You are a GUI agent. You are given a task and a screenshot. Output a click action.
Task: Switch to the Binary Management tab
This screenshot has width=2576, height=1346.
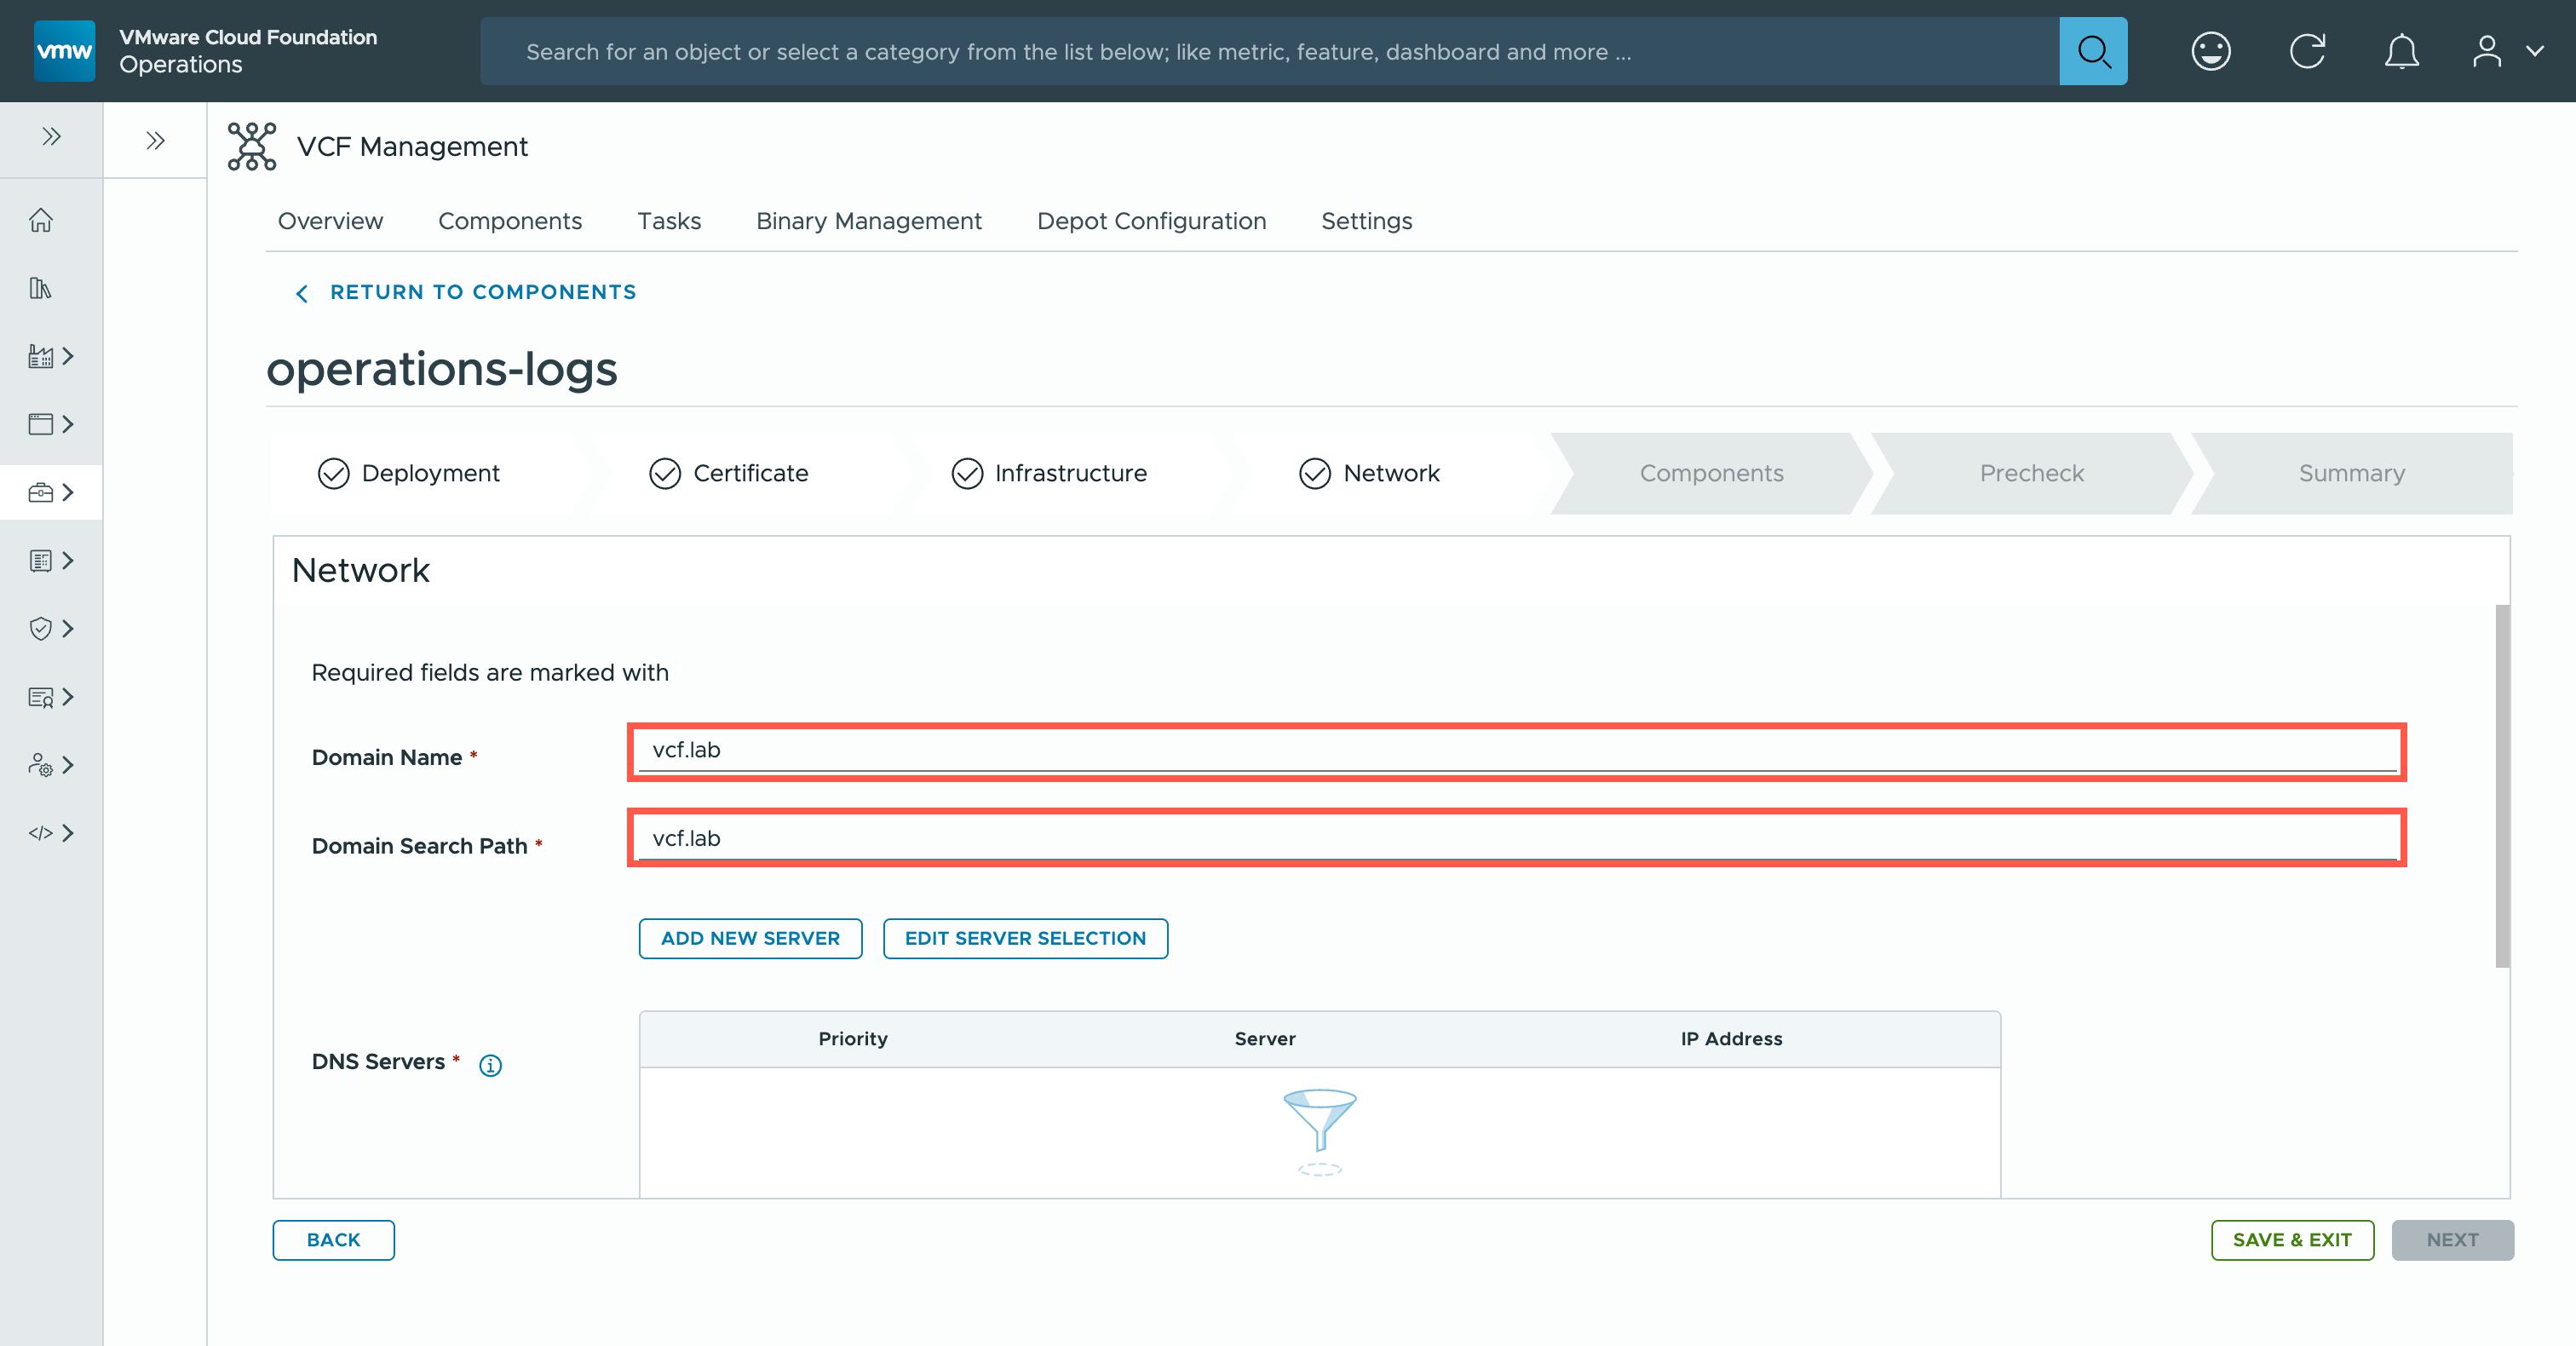tap(868, 221)
